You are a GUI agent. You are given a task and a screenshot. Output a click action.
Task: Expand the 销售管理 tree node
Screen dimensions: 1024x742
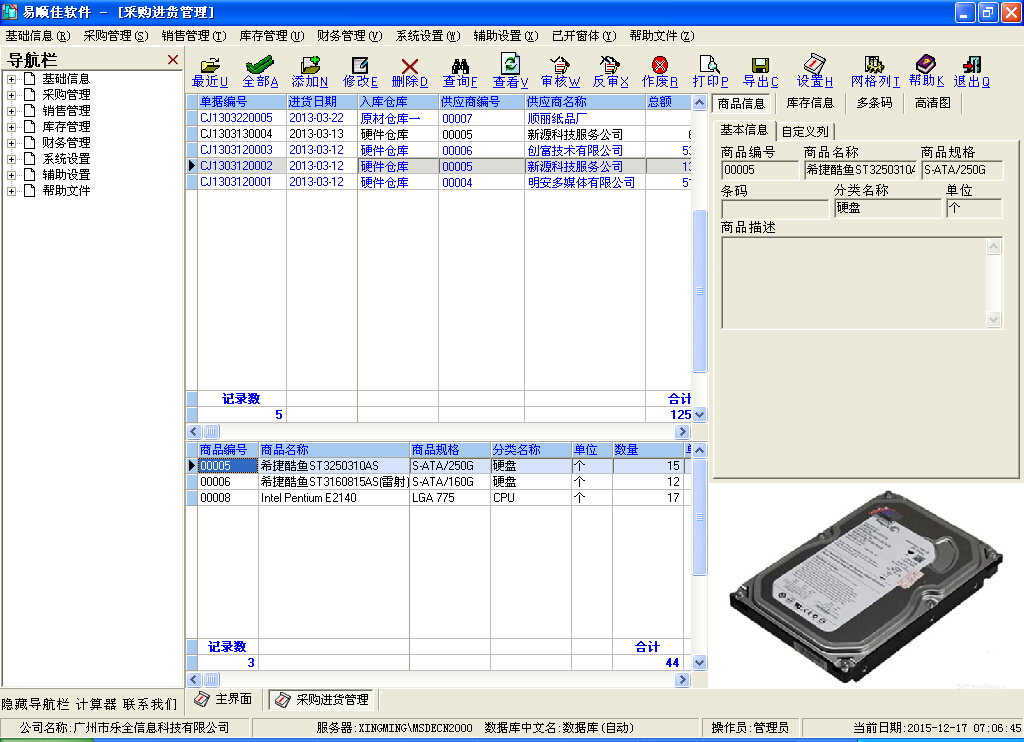point(12,111)
